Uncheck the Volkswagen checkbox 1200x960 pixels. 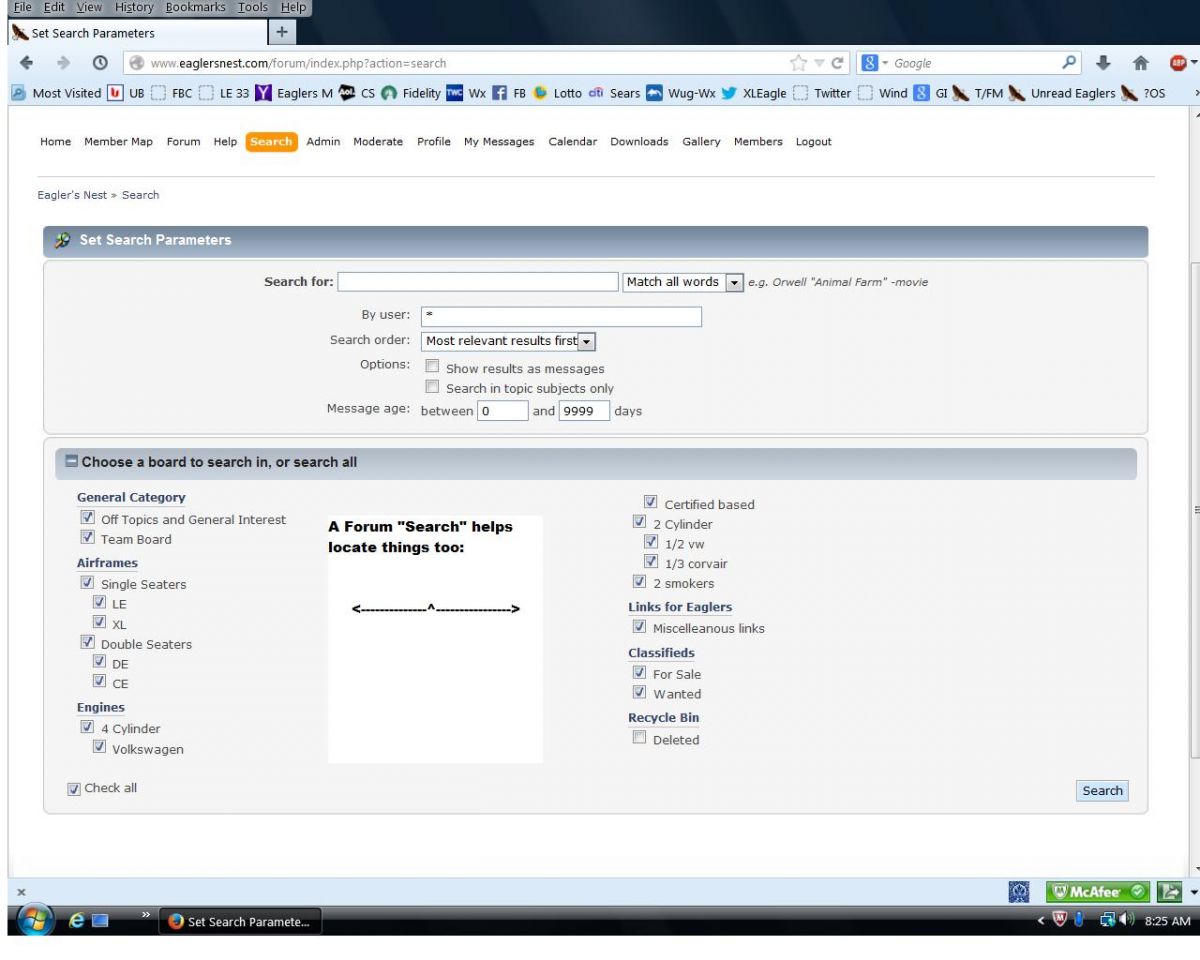click(99, 747)
